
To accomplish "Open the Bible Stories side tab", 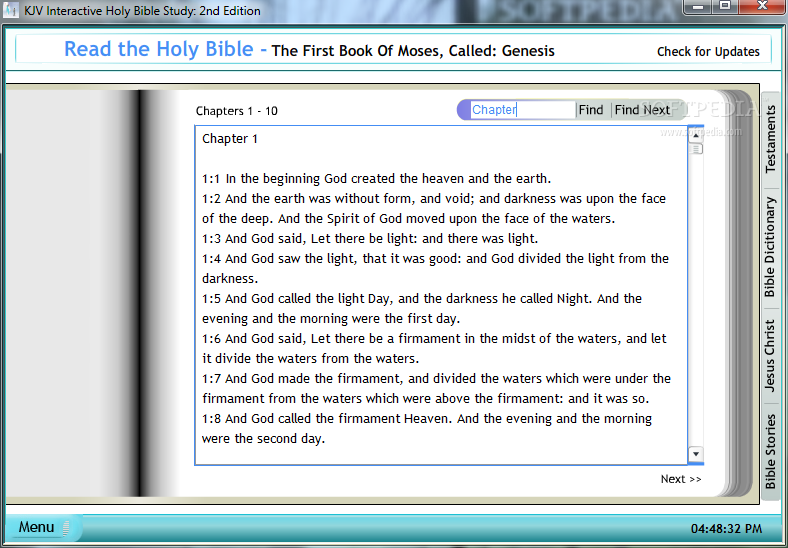I will pos(770,451).
